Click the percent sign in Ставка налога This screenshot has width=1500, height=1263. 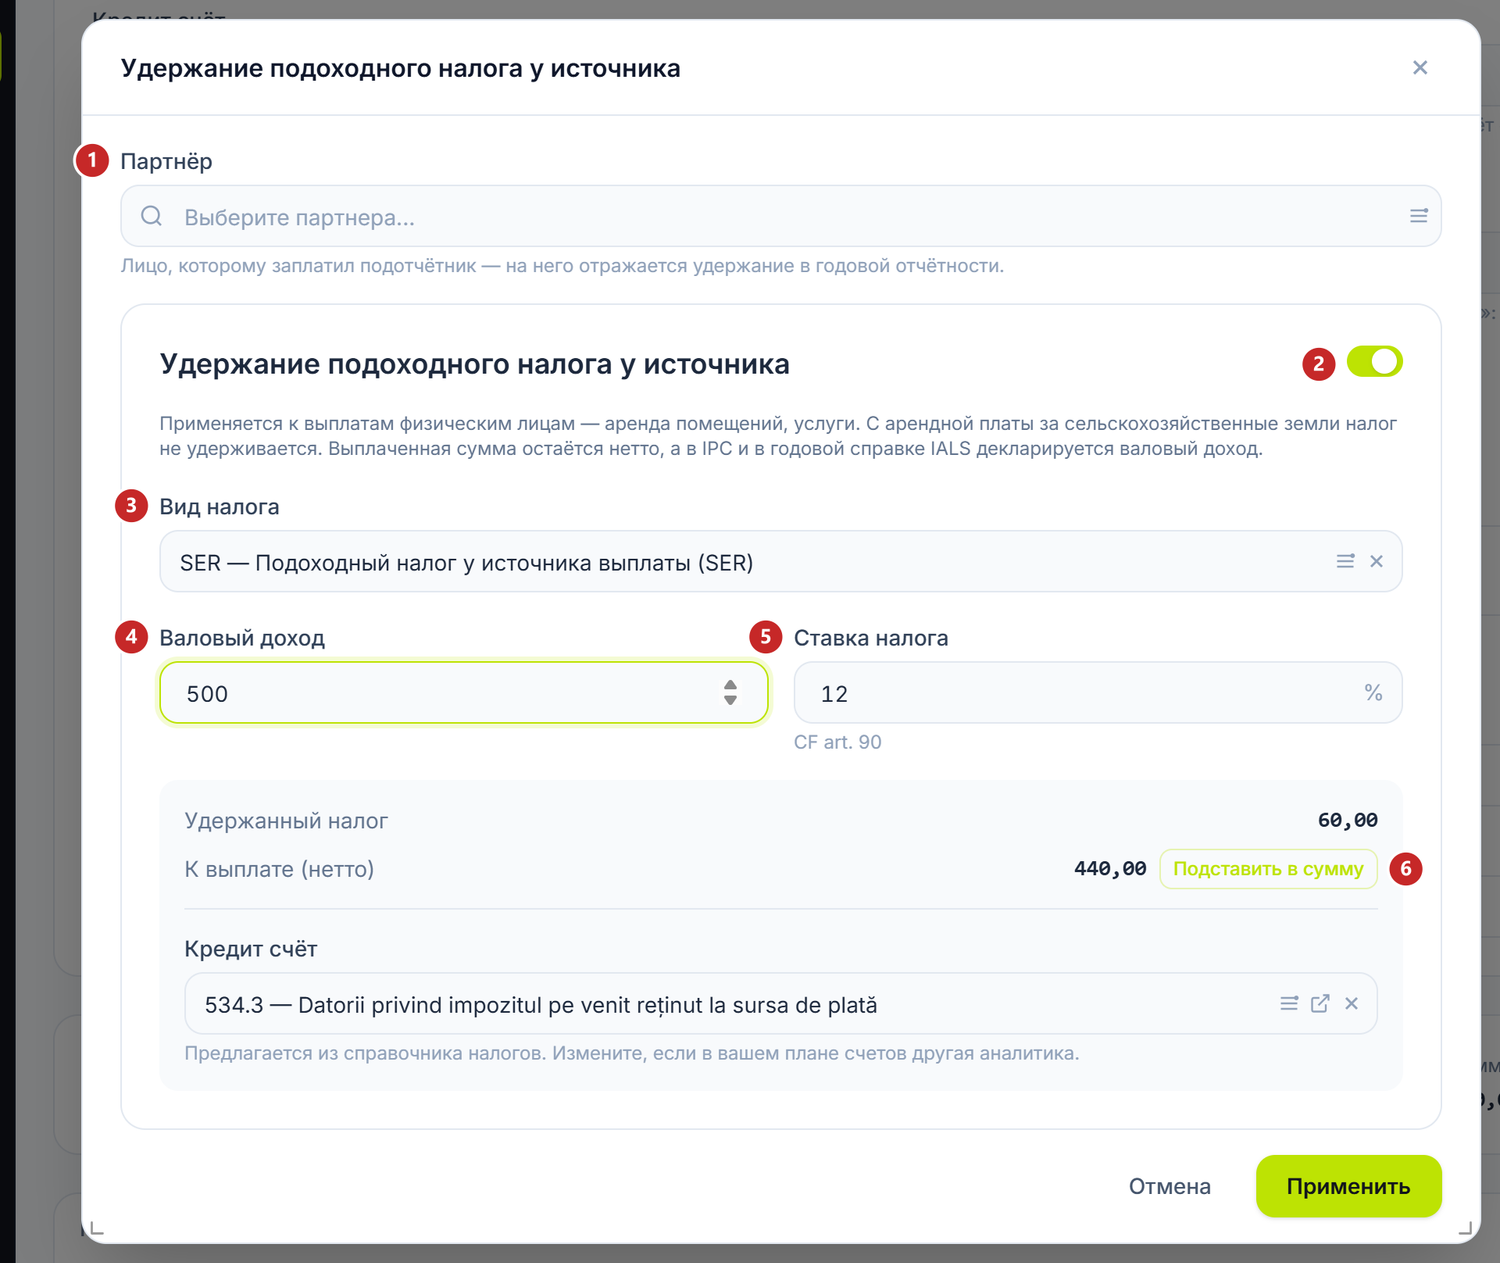tap(1373, 693)
